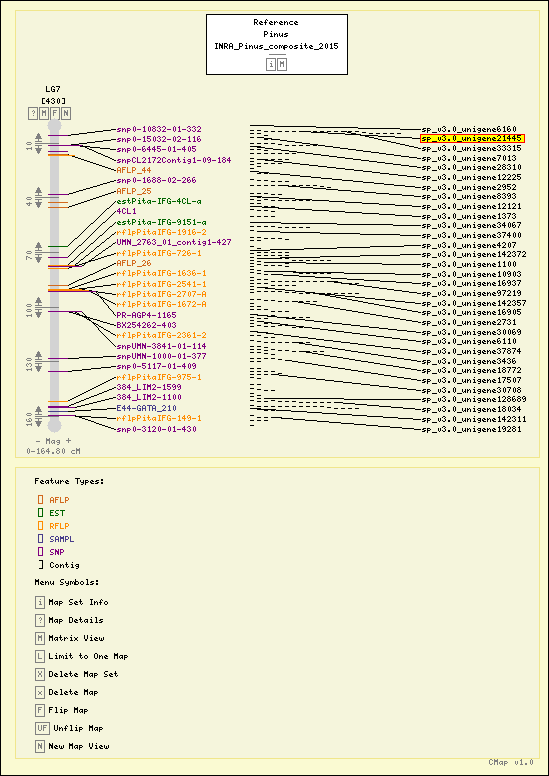Increase magnification with plus sign
The height and width of the screenshot is (776, 549).
tap(68, 440)
